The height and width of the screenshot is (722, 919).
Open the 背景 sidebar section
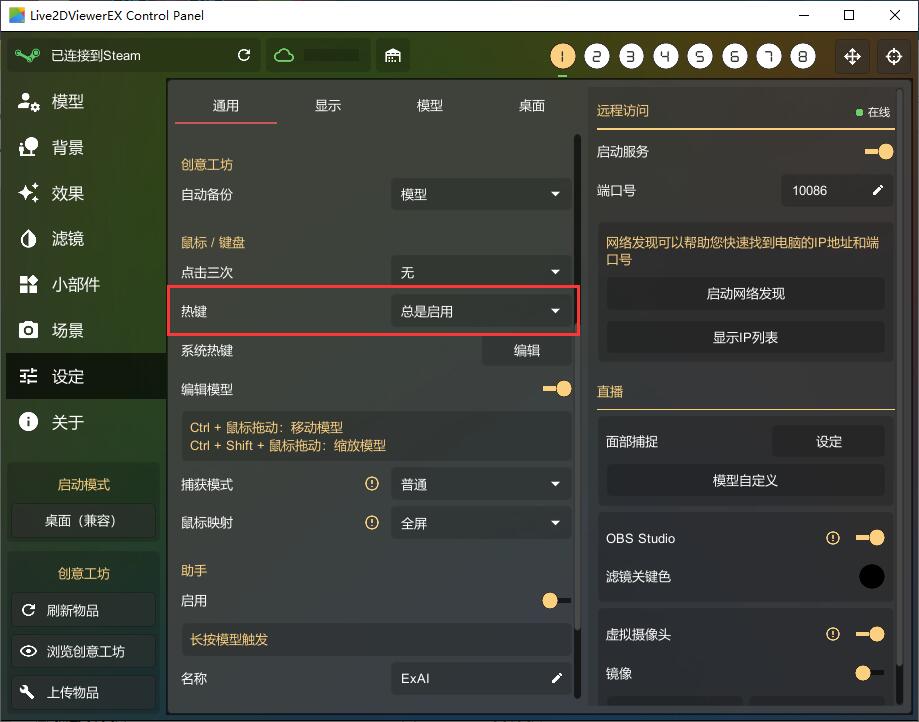[x=86, y=147]
